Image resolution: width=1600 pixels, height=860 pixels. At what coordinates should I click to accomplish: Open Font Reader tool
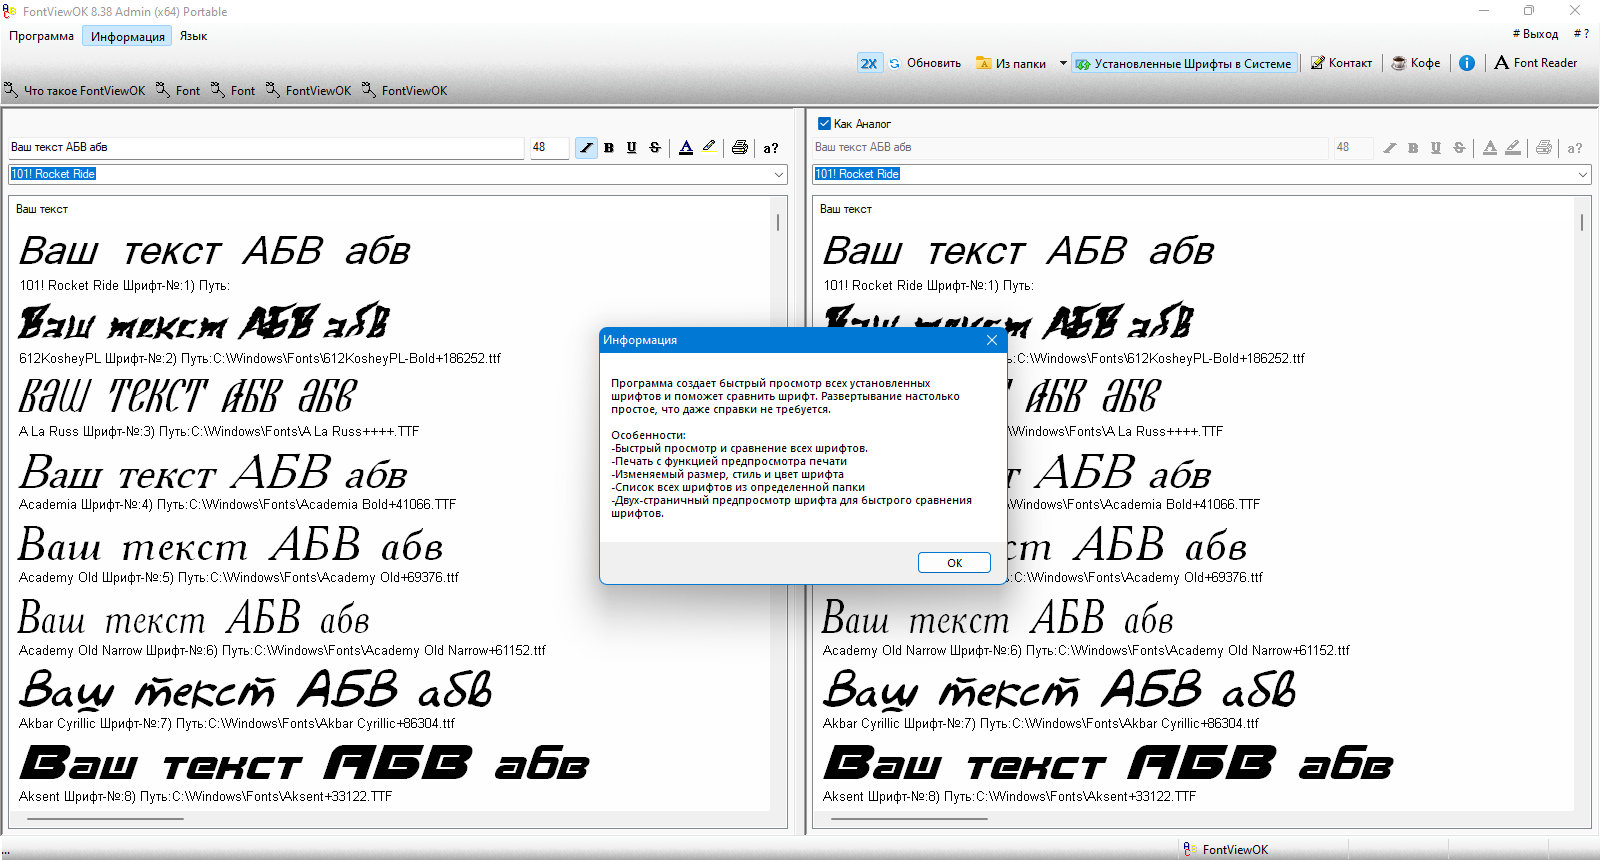coord(1535,63)
